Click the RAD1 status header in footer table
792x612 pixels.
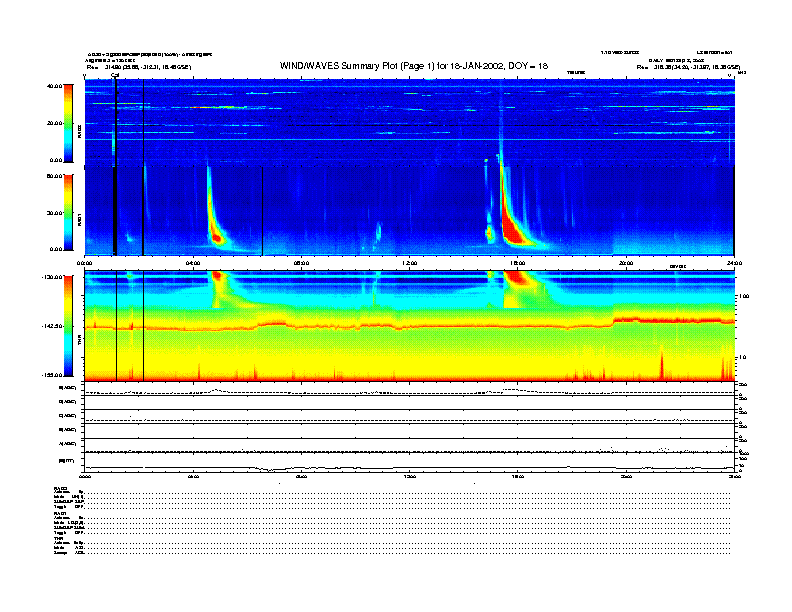(x=61, y=514)
